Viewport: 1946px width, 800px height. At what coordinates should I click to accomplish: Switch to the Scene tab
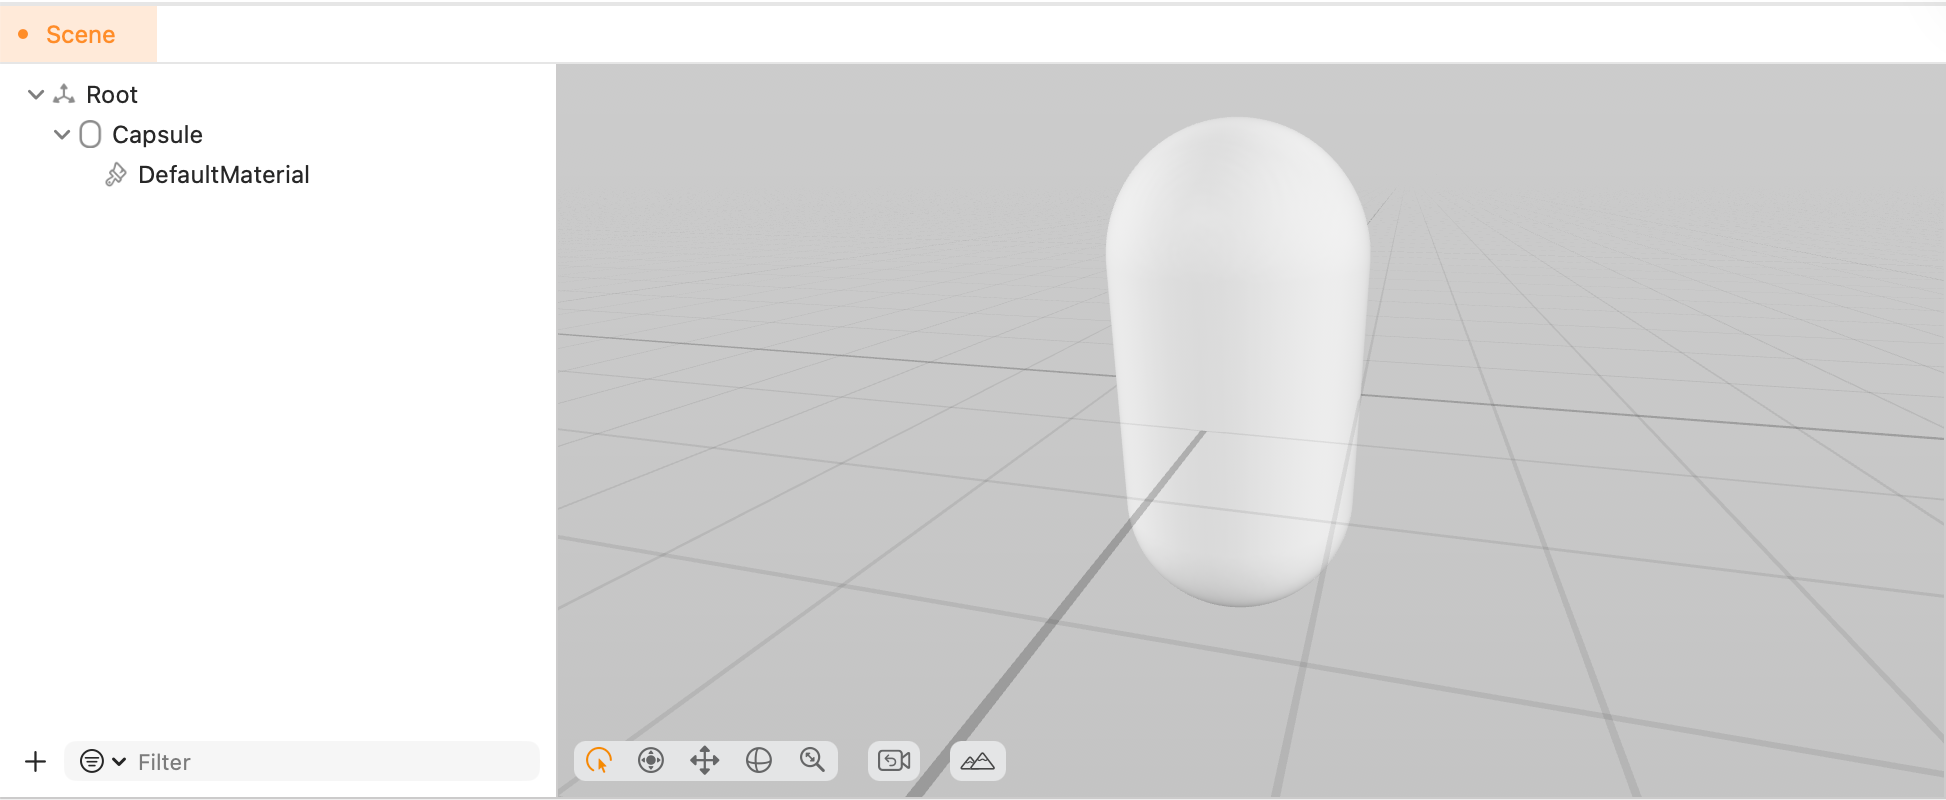pos(80,35)
